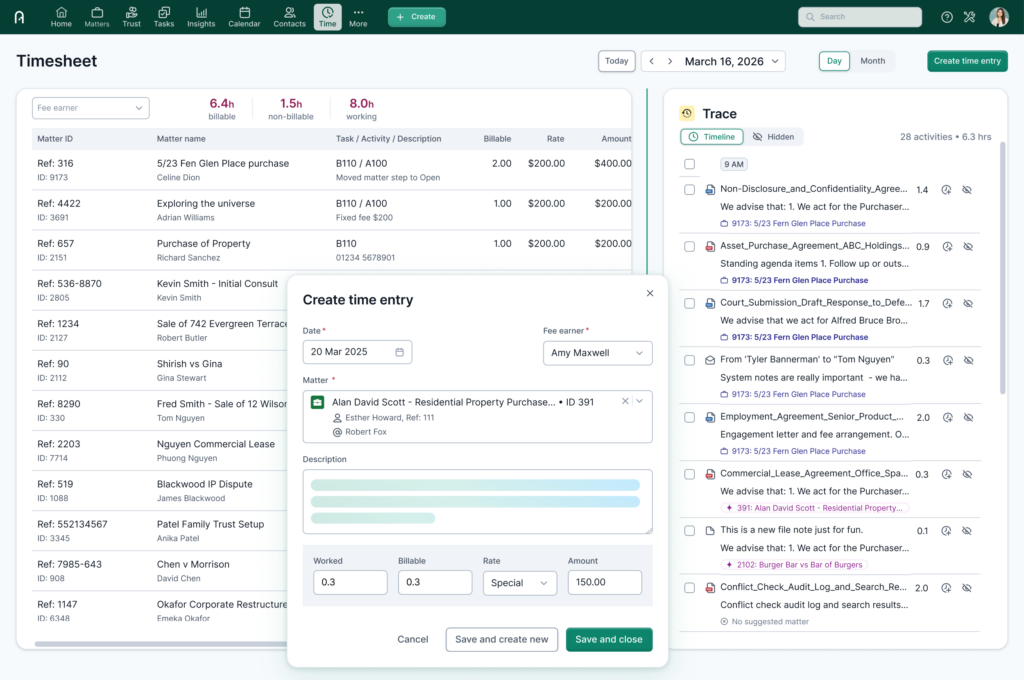Screen dimensions: 1024x680
Task: Clear the selected matter with the X icon
Action: pyautogui.click(x=625, y=401)
